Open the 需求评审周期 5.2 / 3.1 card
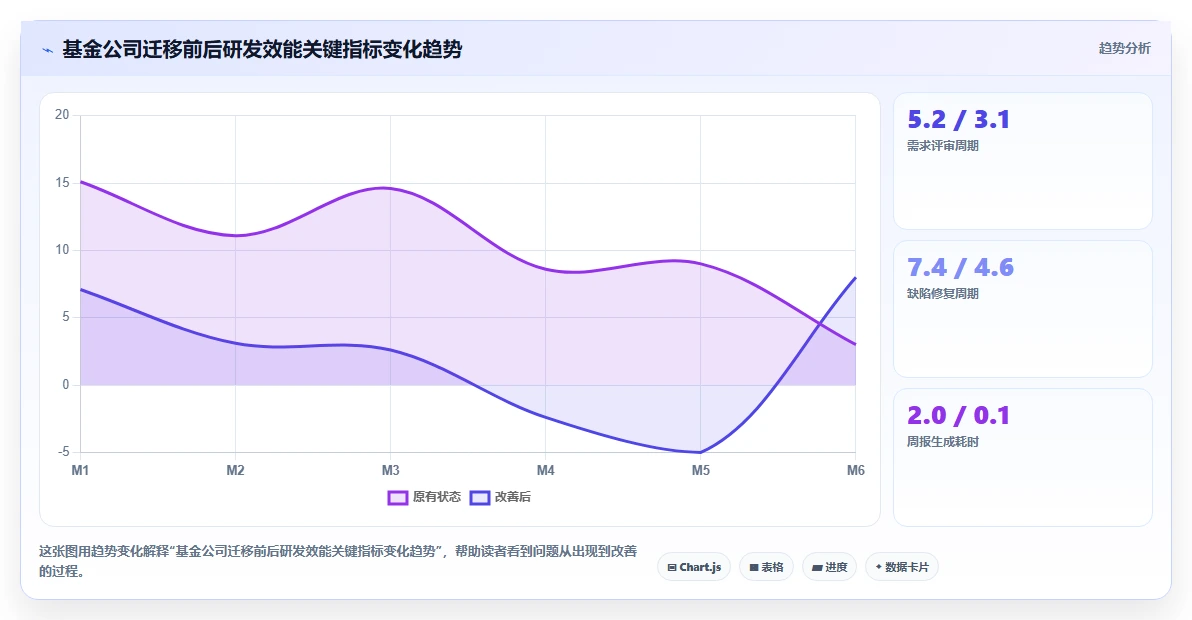Viewport: 1192px width, 620px height. (1022, 161)
